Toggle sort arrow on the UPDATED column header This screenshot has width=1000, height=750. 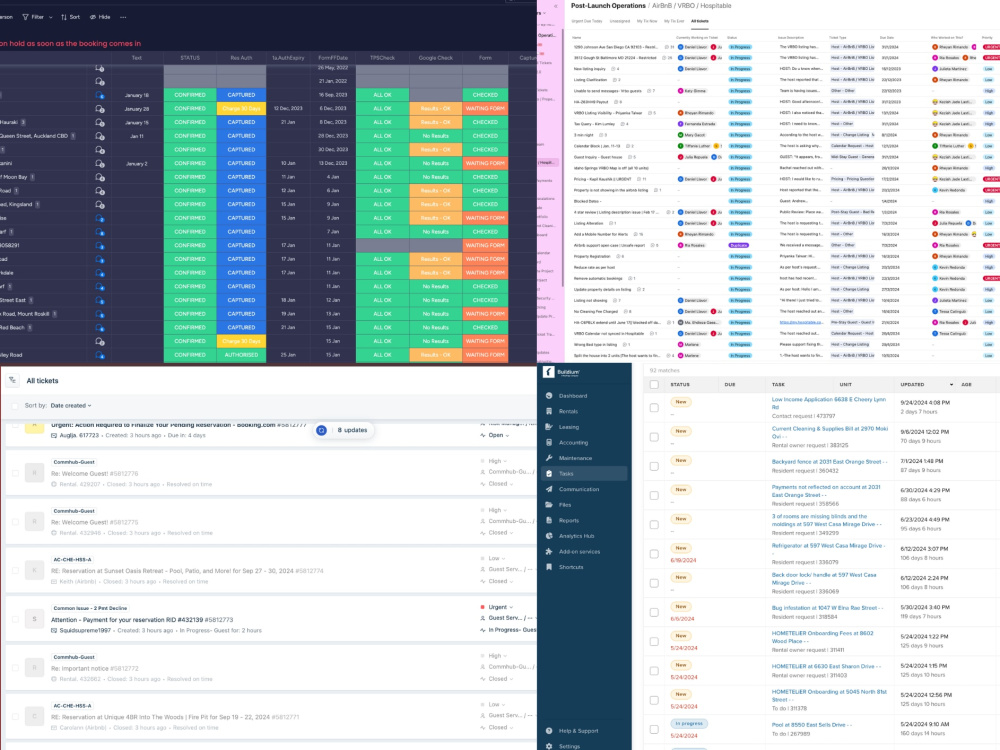click(x=952, y=385)
